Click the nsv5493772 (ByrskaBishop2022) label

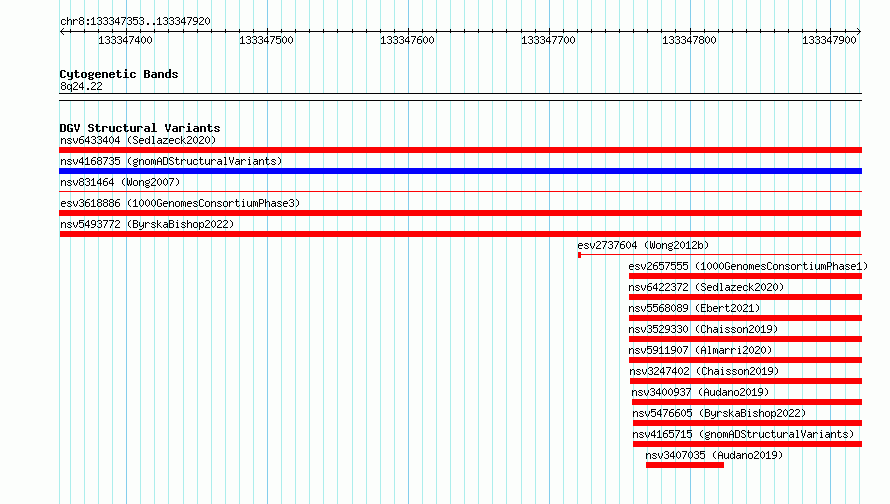[147, 224]
